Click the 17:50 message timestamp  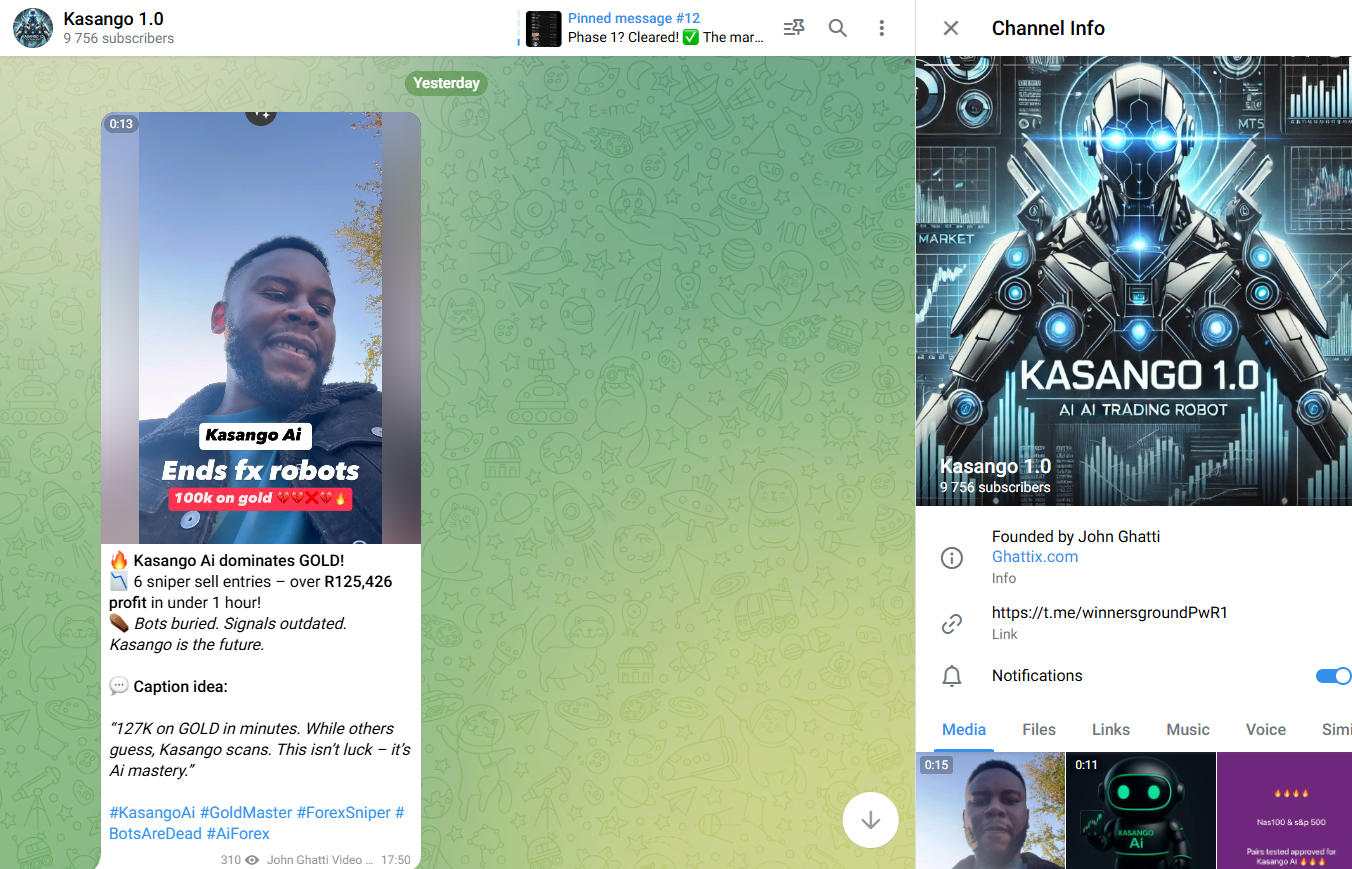(396, 860)
